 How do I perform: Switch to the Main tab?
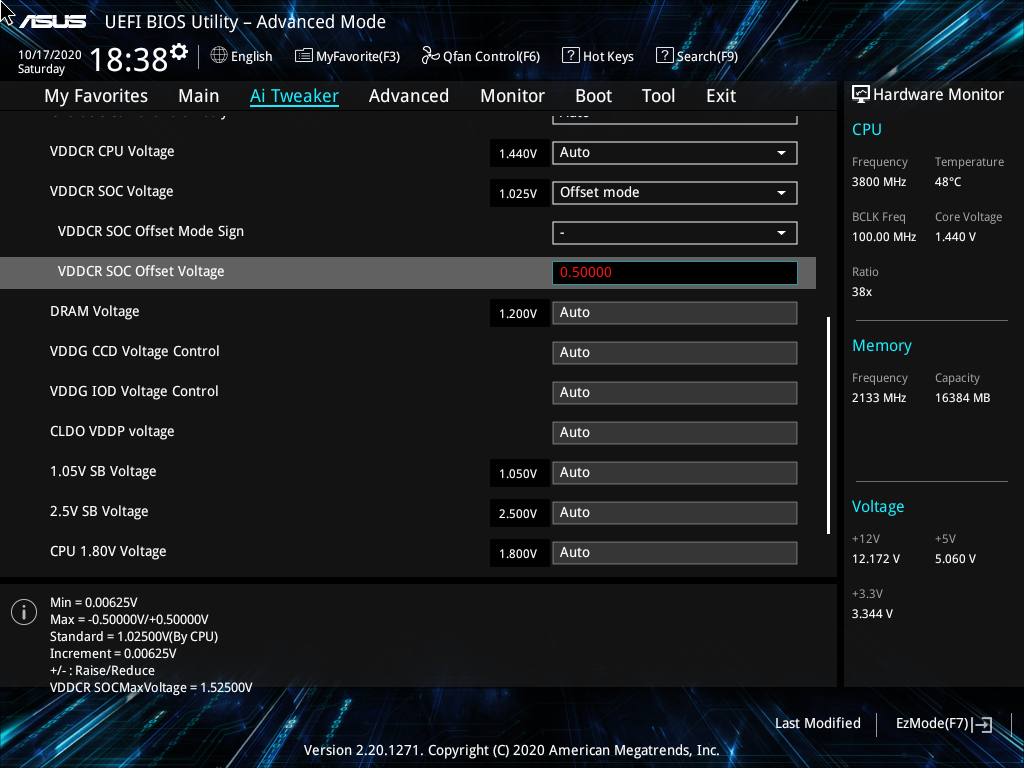(x=199, y=96)
